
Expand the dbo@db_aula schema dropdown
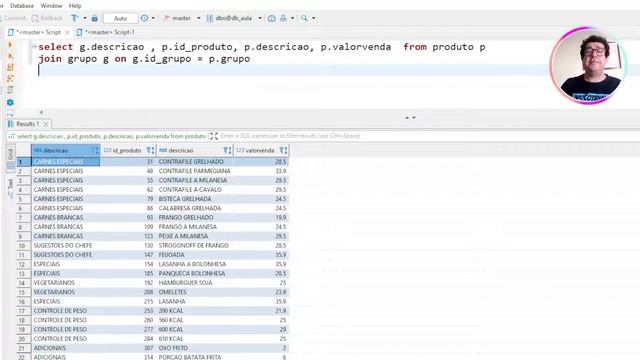point(260,18)
